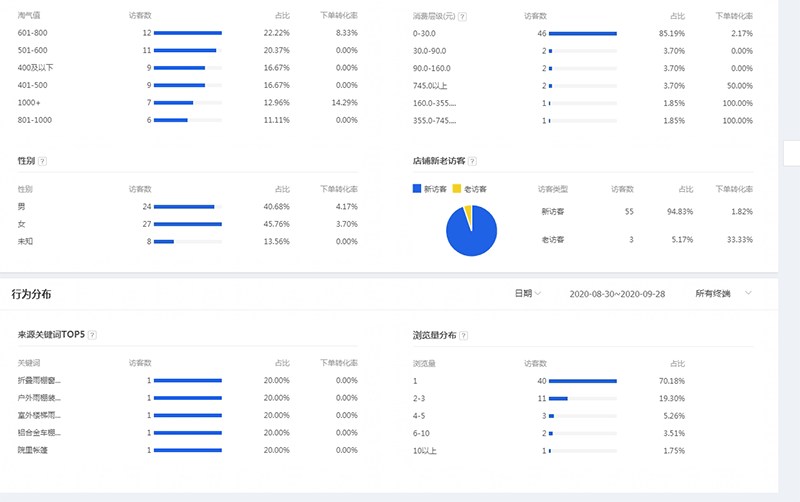
Task: Select the 室外楼梯雨 keyword row
Action: coord(40,415)
